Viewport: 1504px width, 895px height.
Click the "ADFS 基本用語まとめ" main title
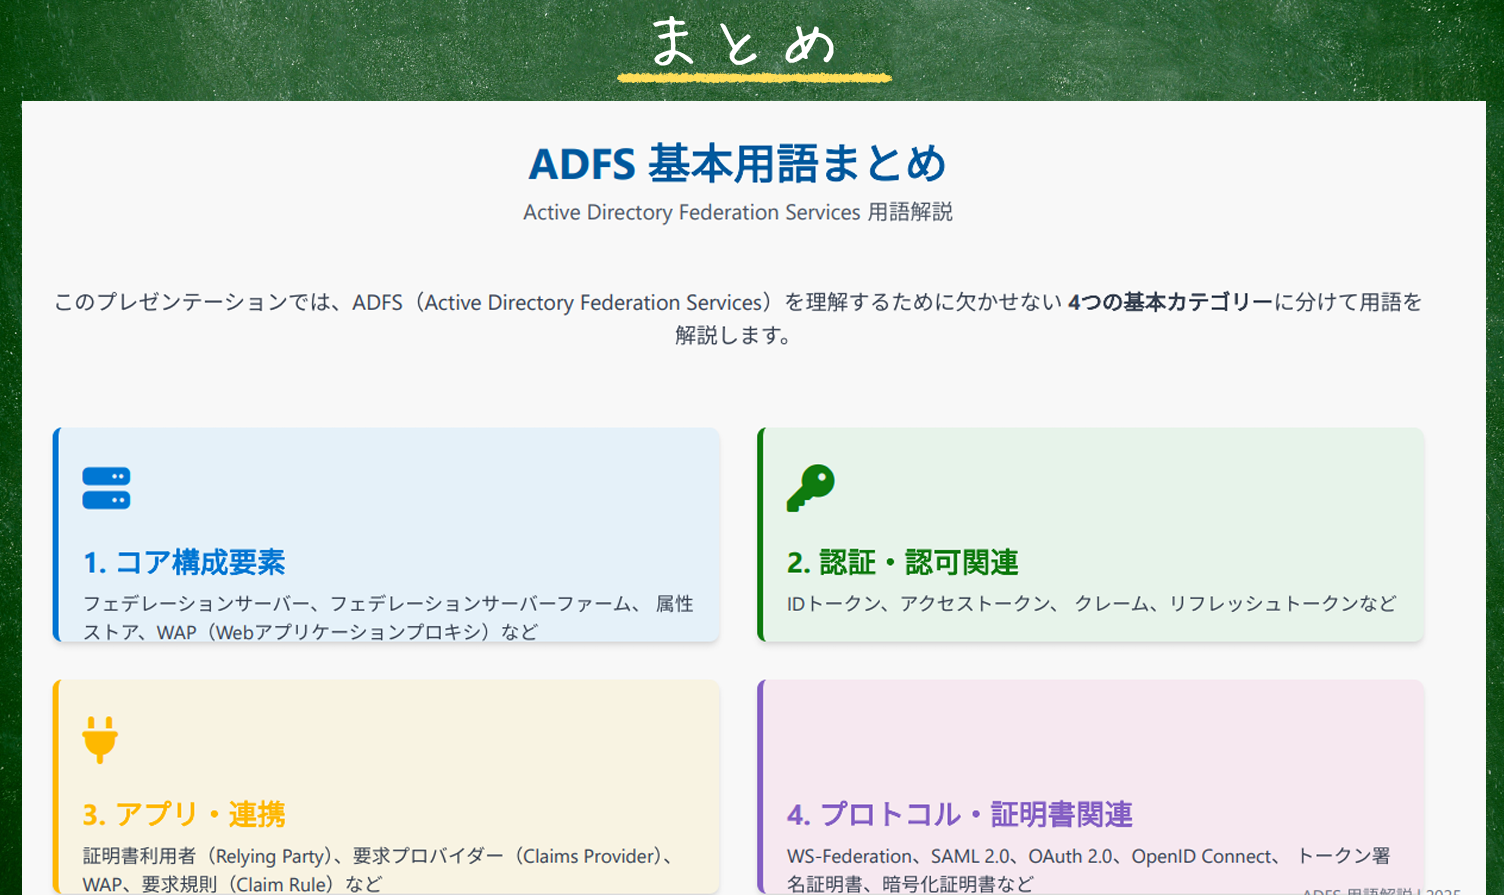(737, 163)
